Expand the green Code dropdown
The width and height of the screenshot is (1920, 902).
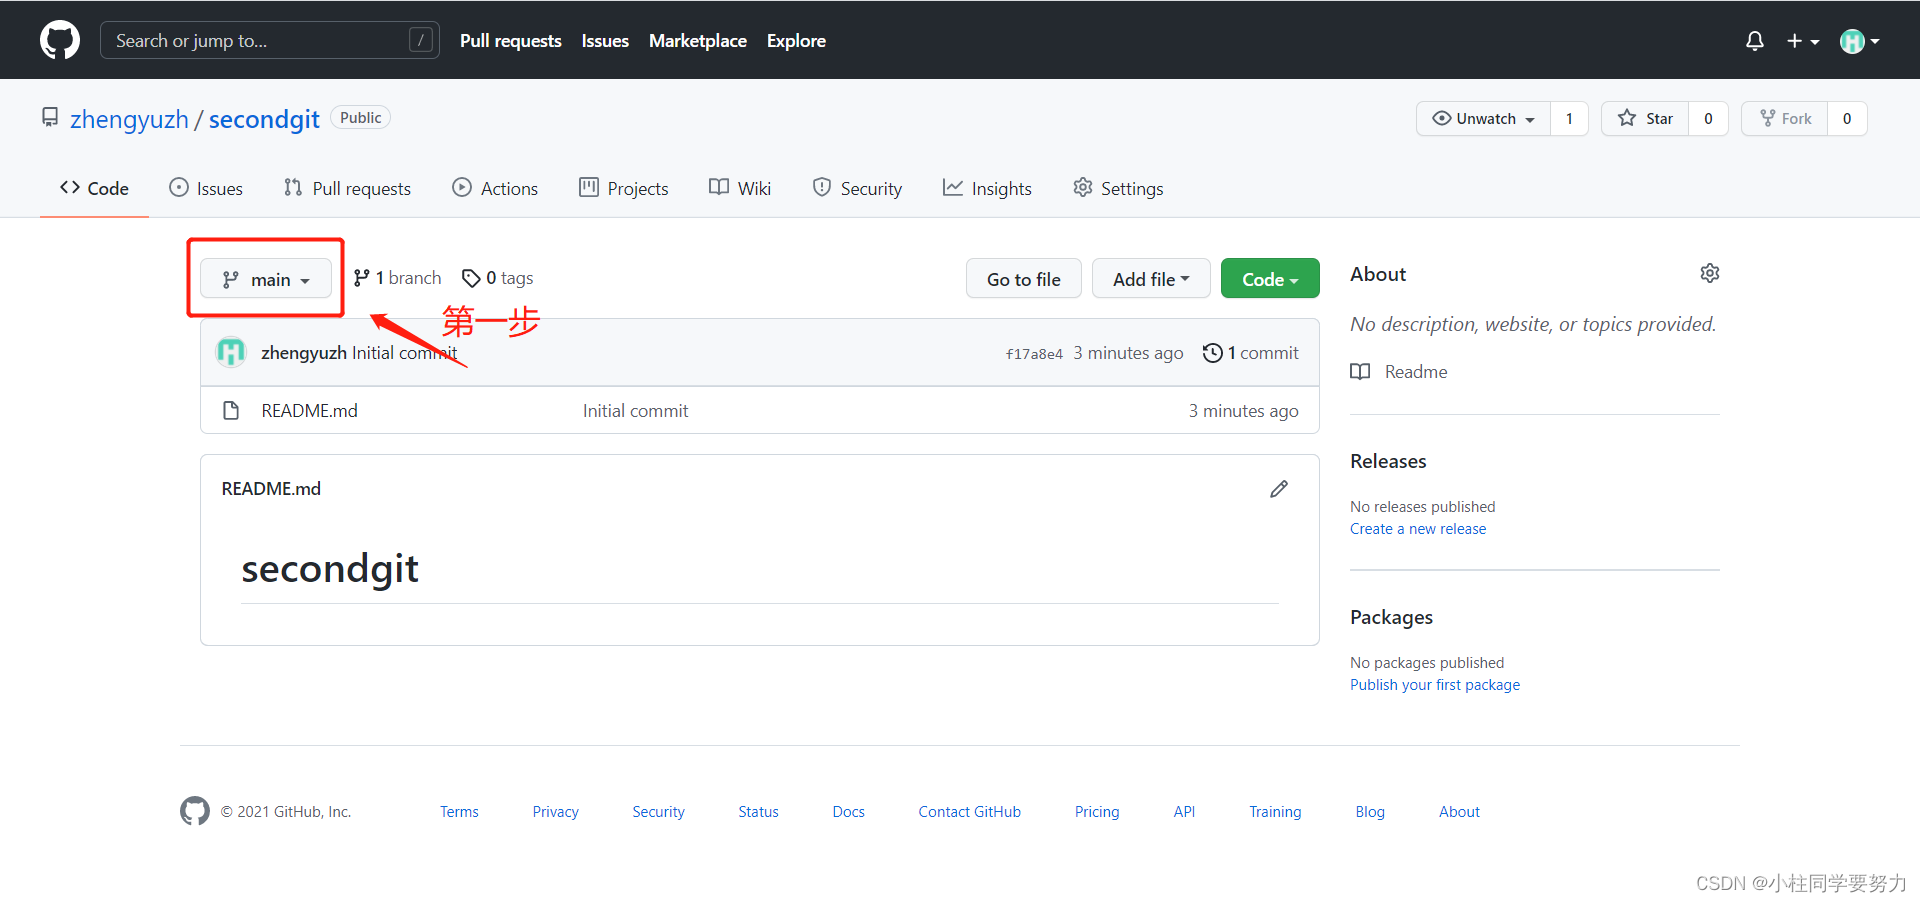pyautogui.click(x=1270, y=279)
